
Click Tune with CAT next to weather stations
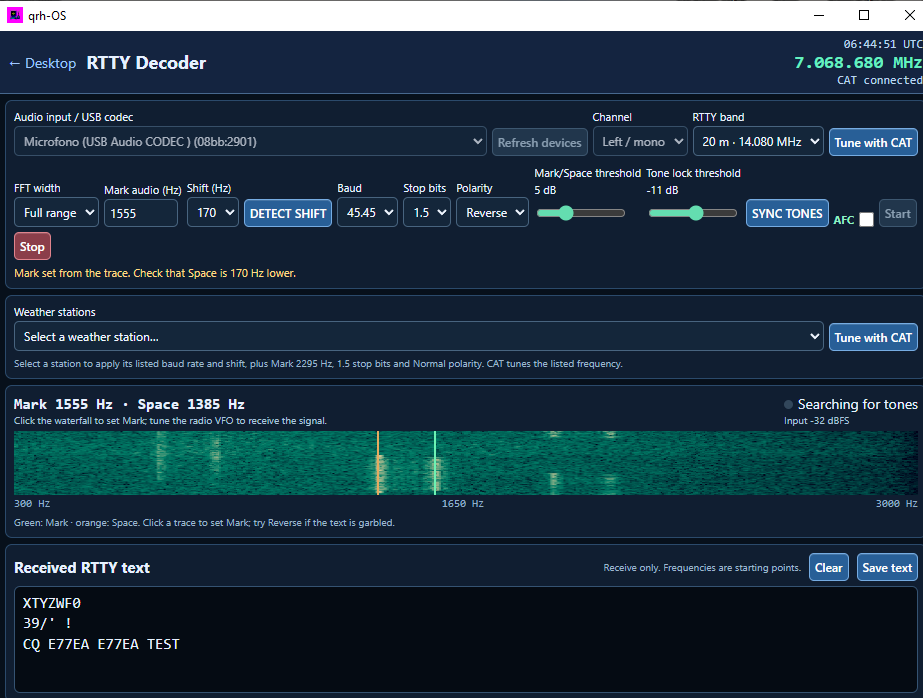coord(873,337)
